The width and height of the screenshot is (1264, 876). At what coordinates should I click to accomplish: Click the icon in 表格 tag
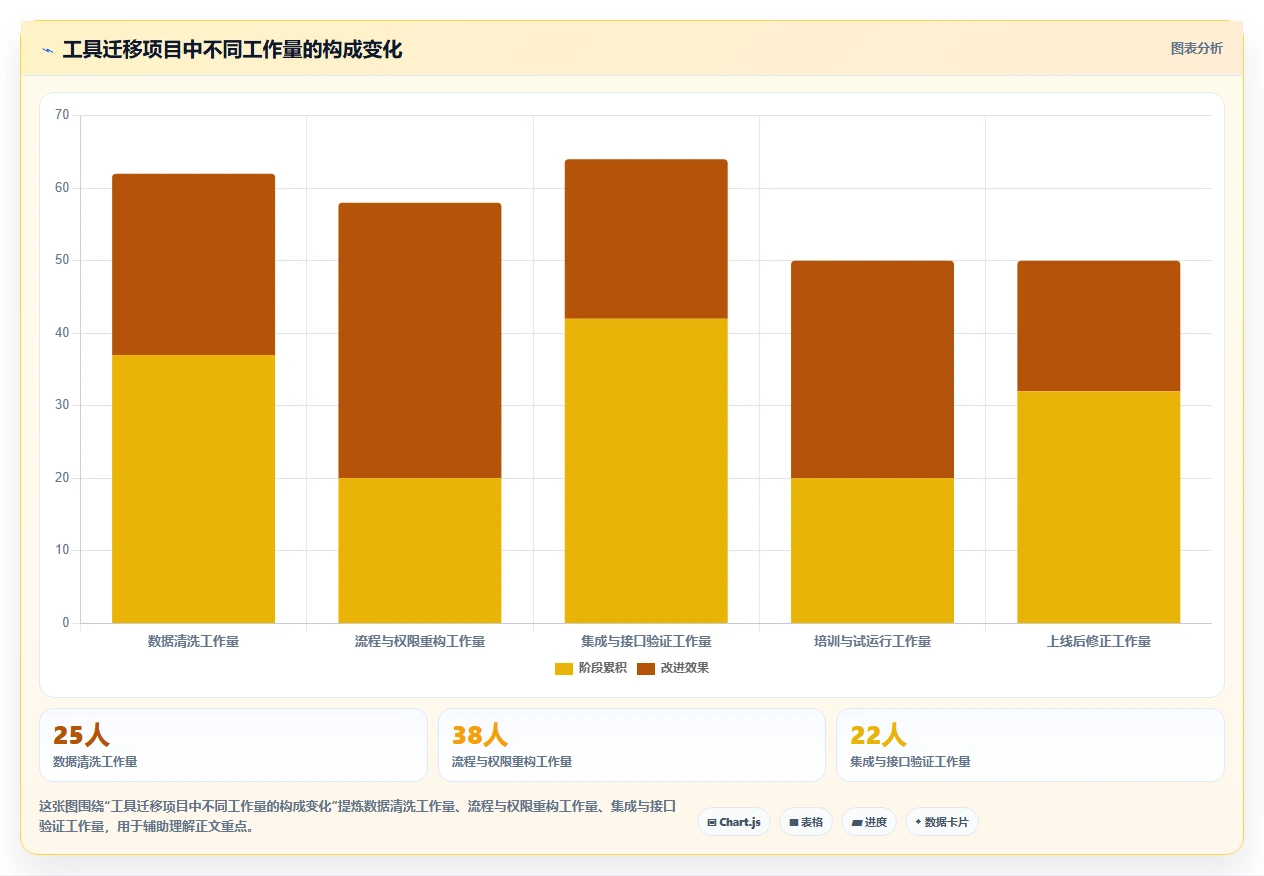pos(794,823)
